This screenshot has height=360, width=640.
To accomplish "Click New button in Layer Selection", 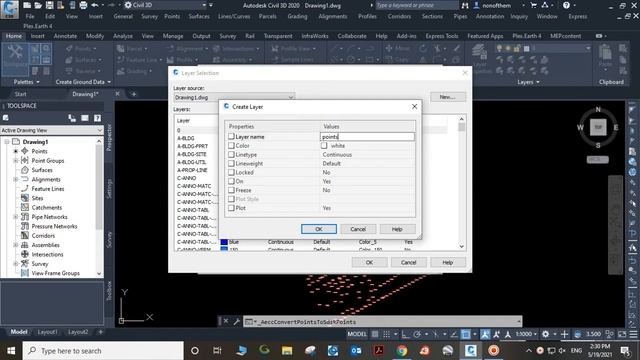I will click(447, 97).
